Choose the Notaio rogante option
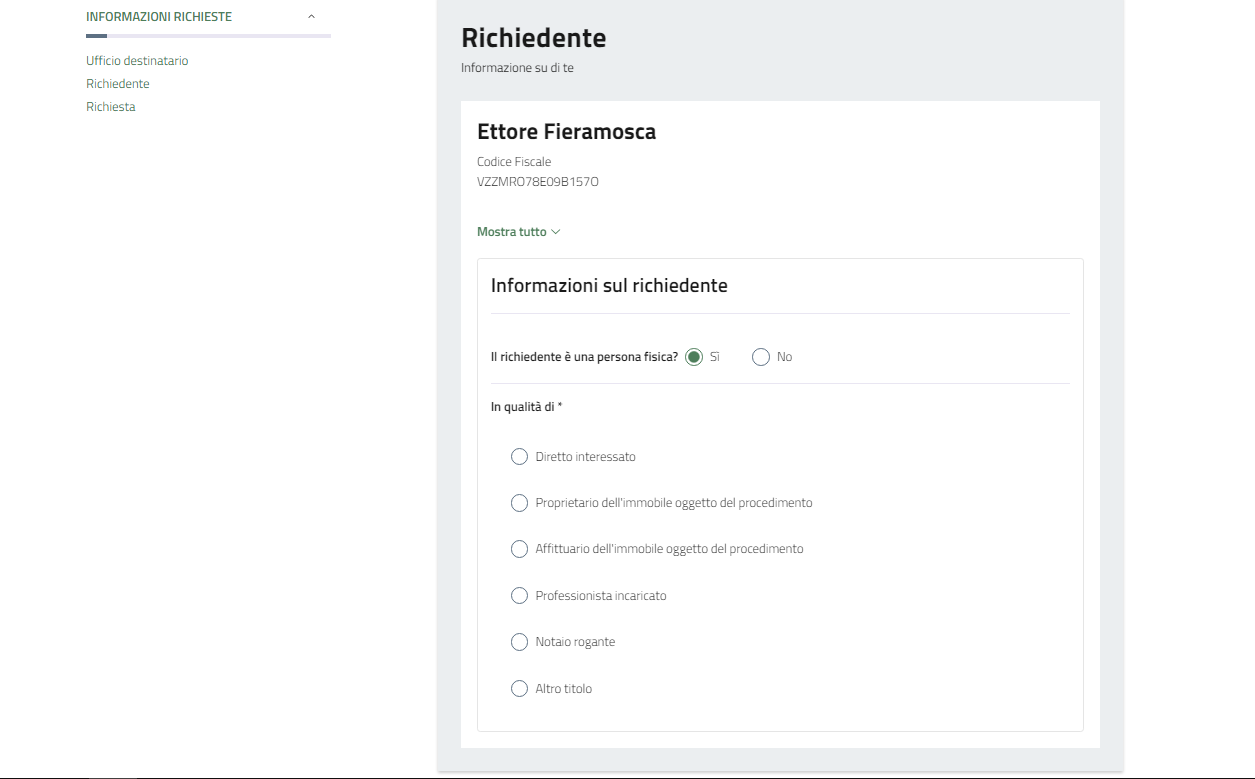 [x=519, y=642]
